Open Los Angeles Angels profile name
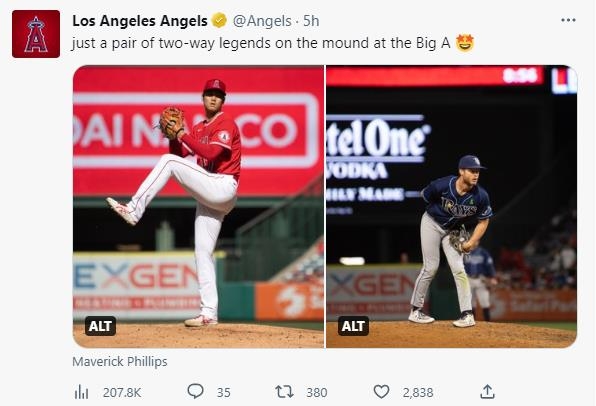Screen dimensions: 596x406 point(140,21)
